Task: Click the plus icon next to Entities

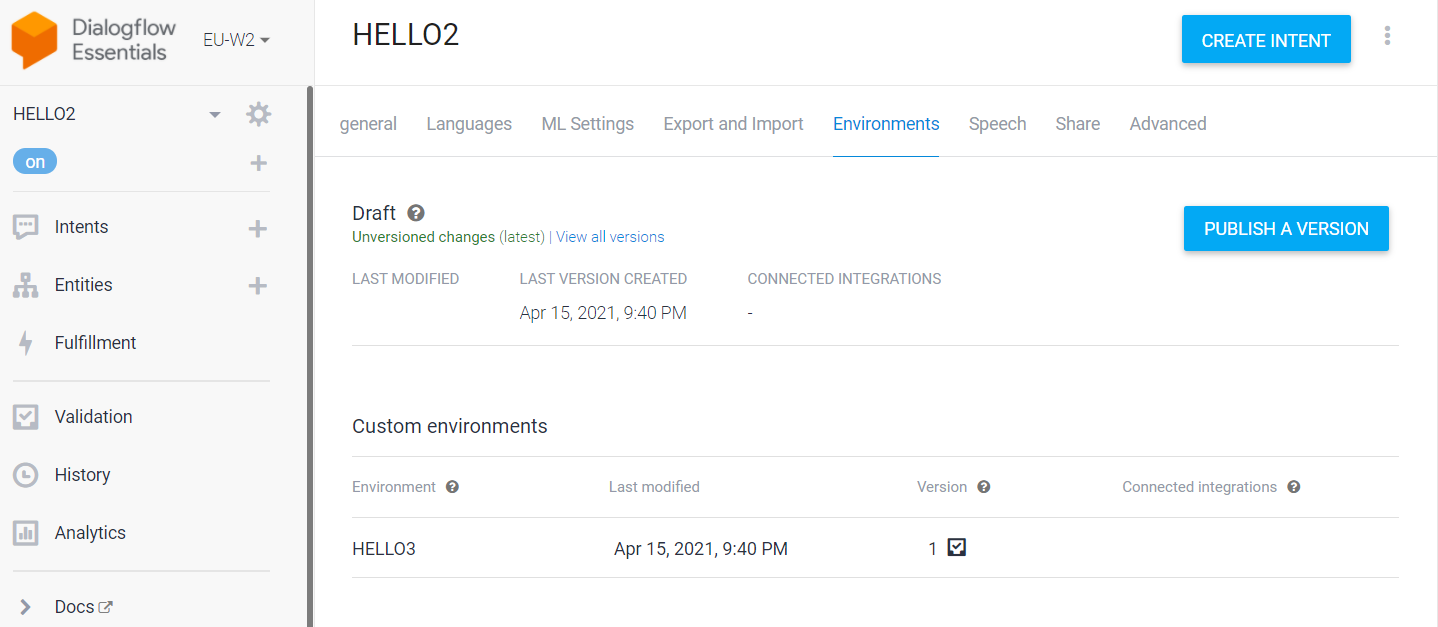Action: pos(258,286)
